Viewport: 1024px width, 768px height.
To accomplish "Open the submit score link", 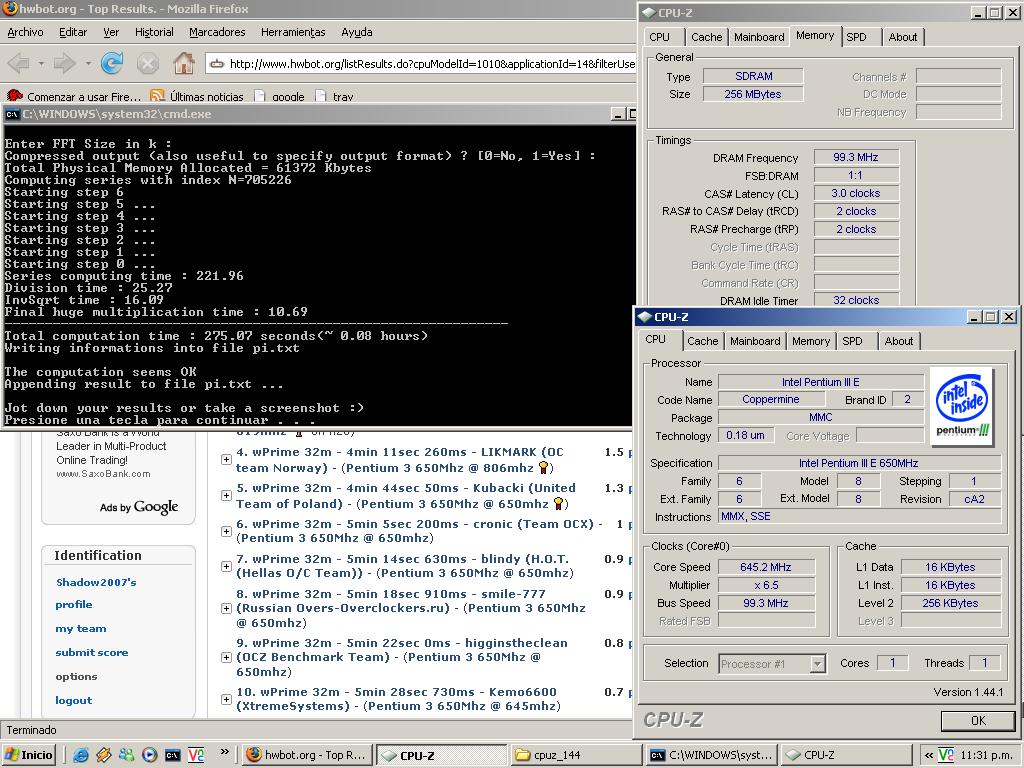I will [x=91, y=652].
